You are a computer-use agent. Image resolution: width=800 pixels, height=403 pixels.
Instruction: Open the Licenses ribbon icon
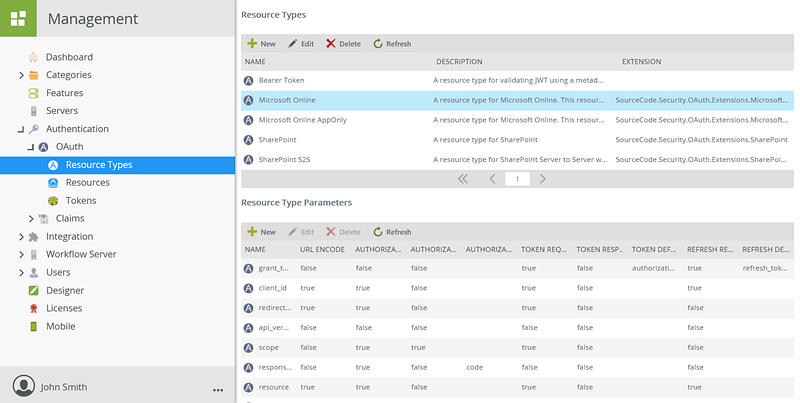pyautogui.click(x=34, y=309)
